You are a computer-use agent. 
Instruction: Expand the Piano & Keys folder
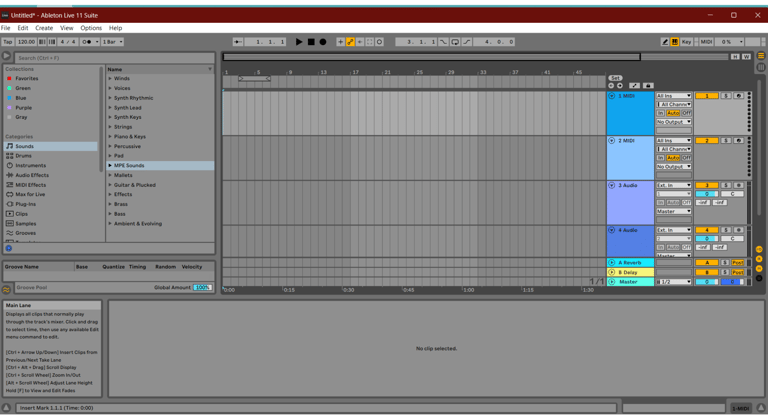(x=110, y=137)
